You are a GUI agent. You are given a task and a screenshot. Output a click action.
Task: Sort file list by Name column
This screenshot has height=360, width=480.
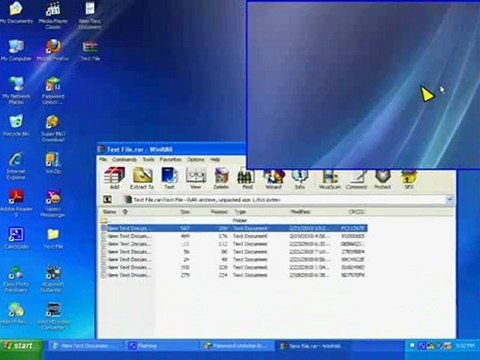click(127, 212)
